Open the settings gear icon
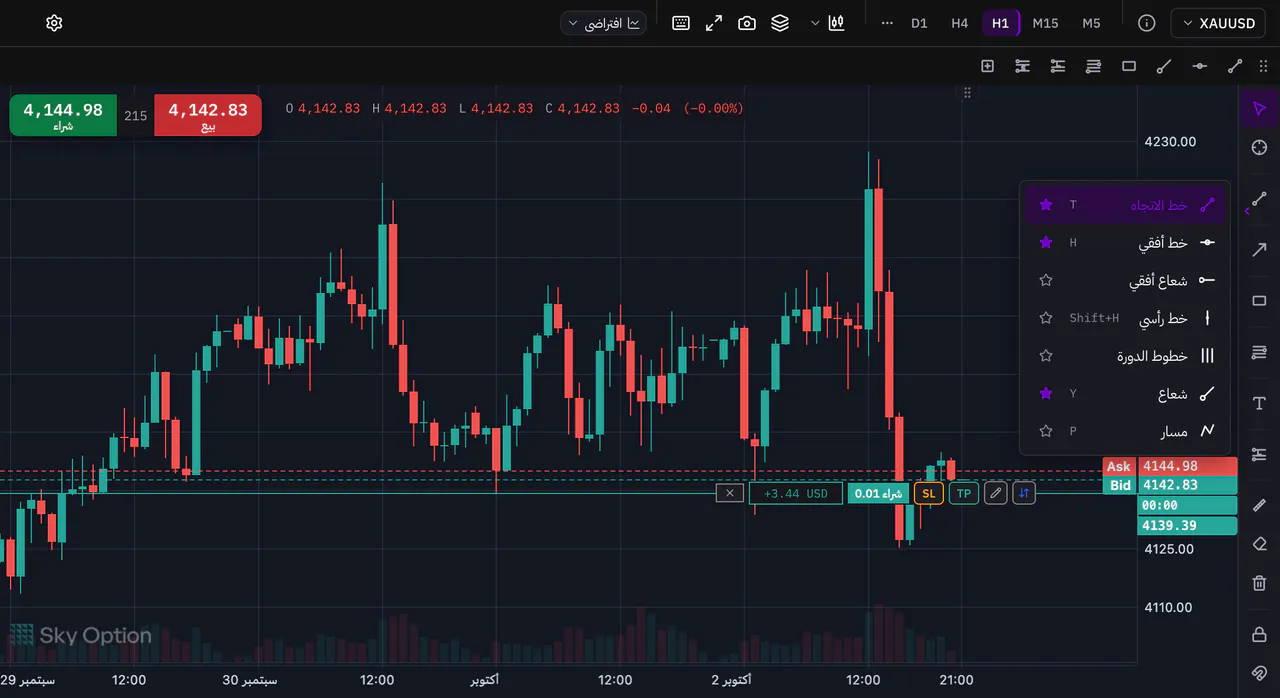The image size is (1280, 698). 54,23
